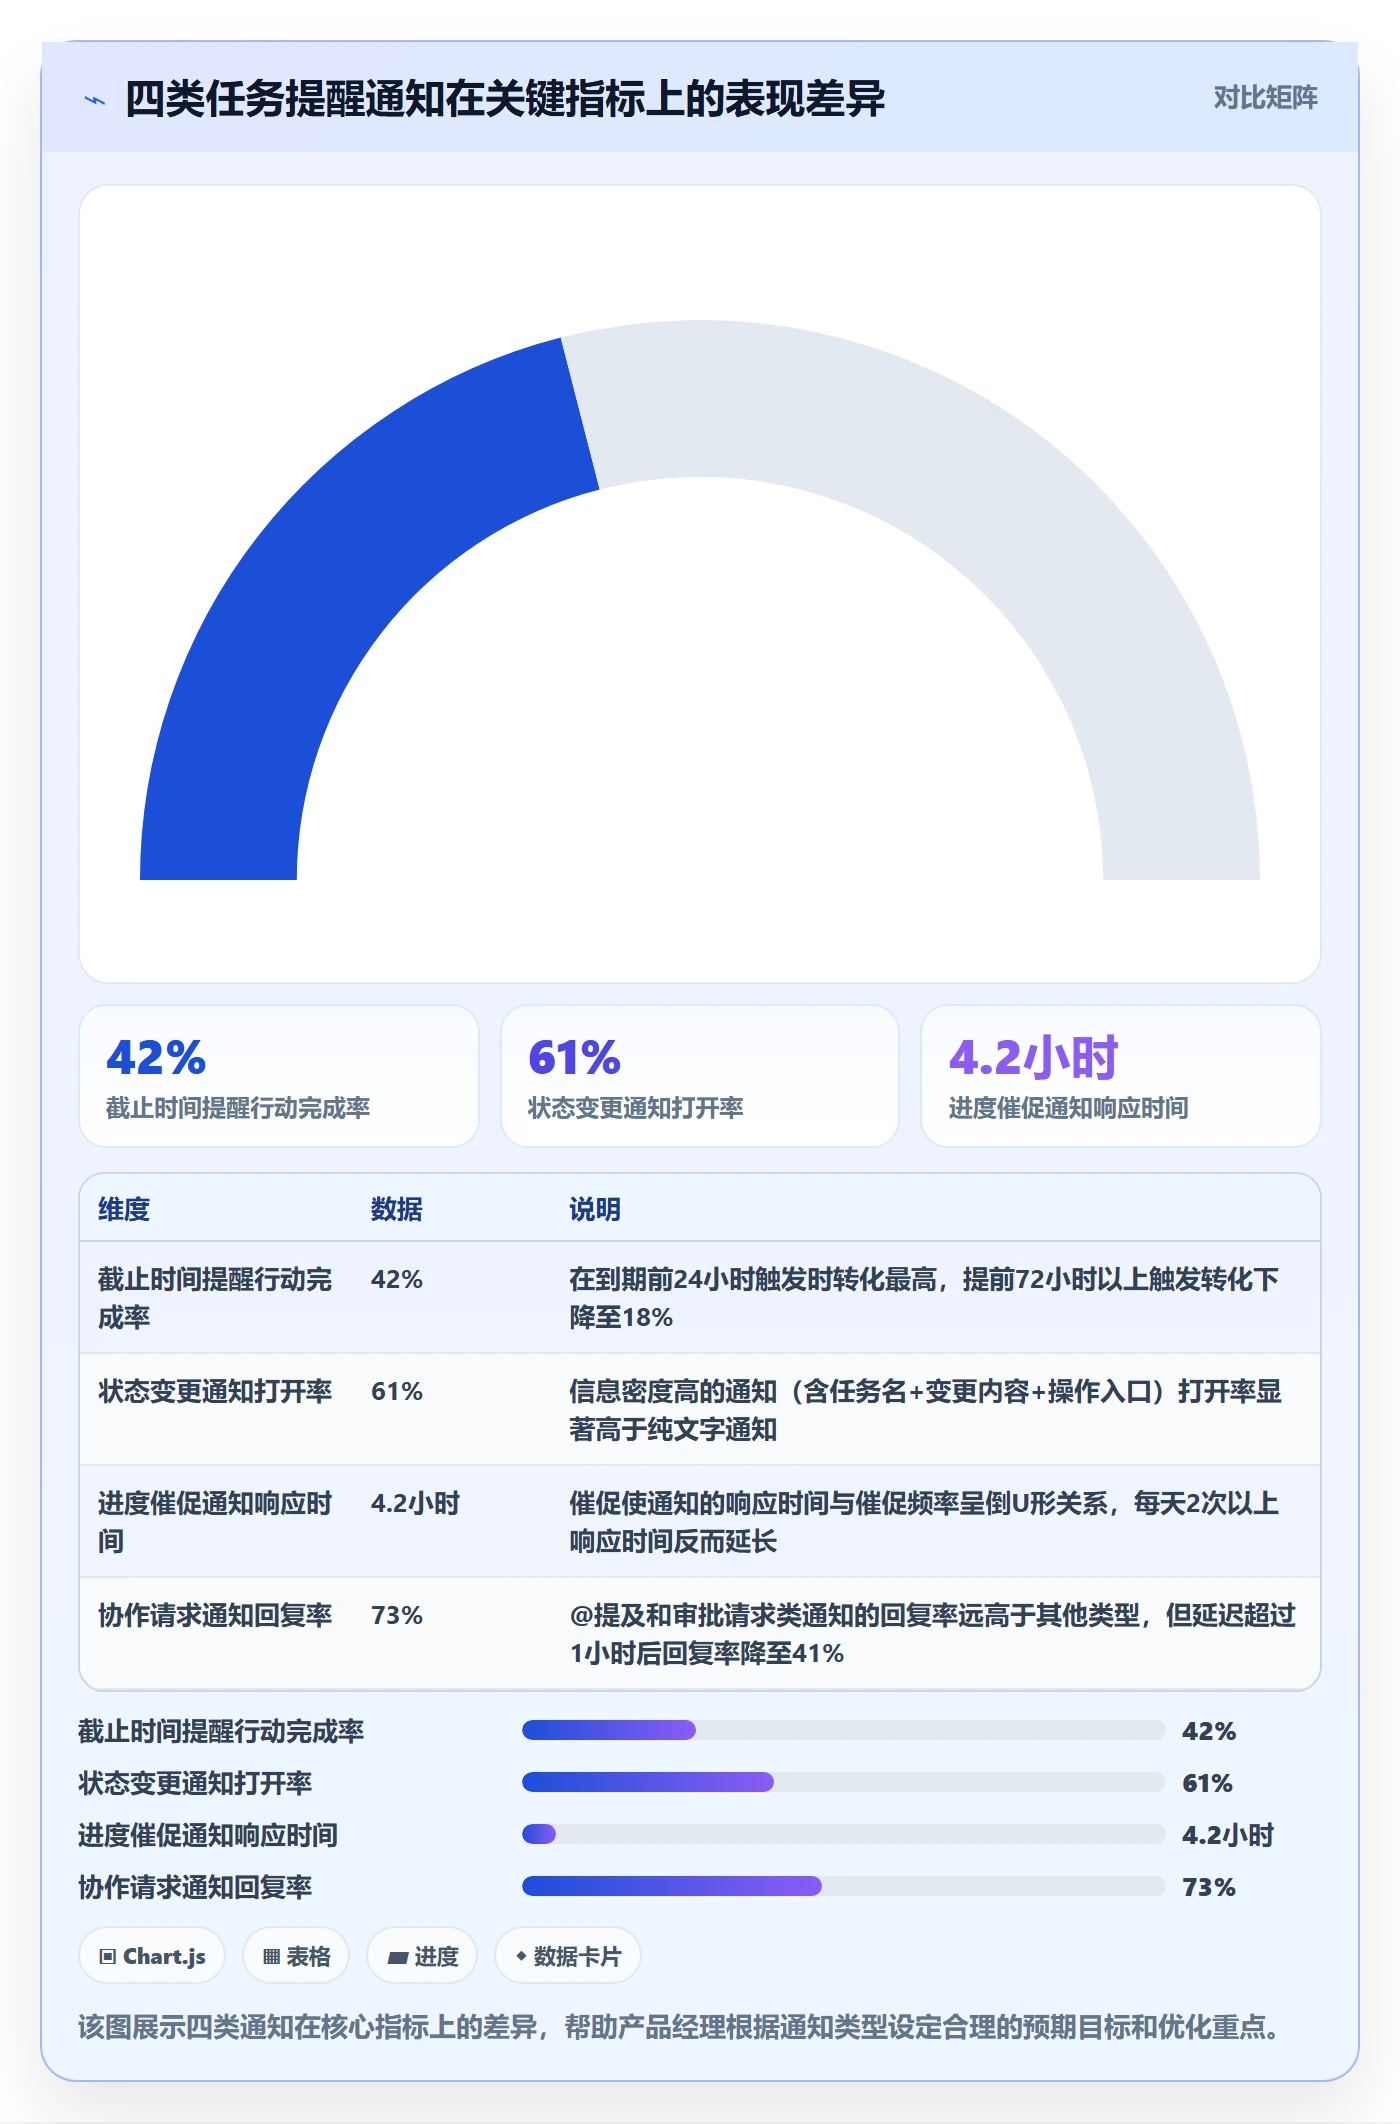Click the 4.2小时 value beside progress bar
Viewport: 1400px width, 2124px height.
click(x=1228, y=1835)
